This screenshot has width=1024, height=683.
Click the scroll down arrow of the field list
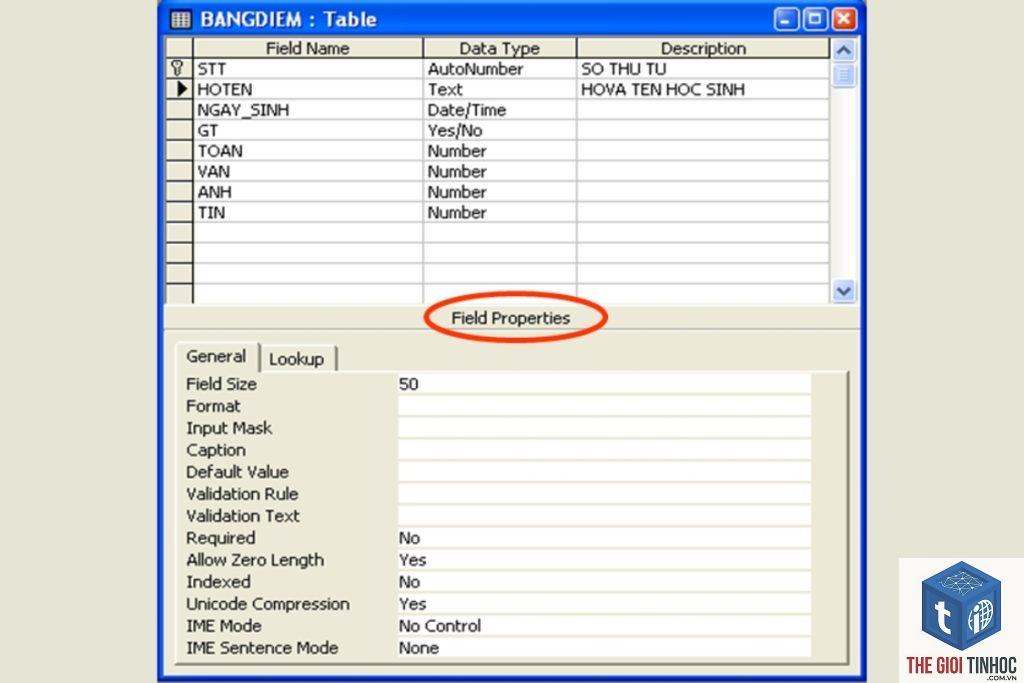(844, 291)
